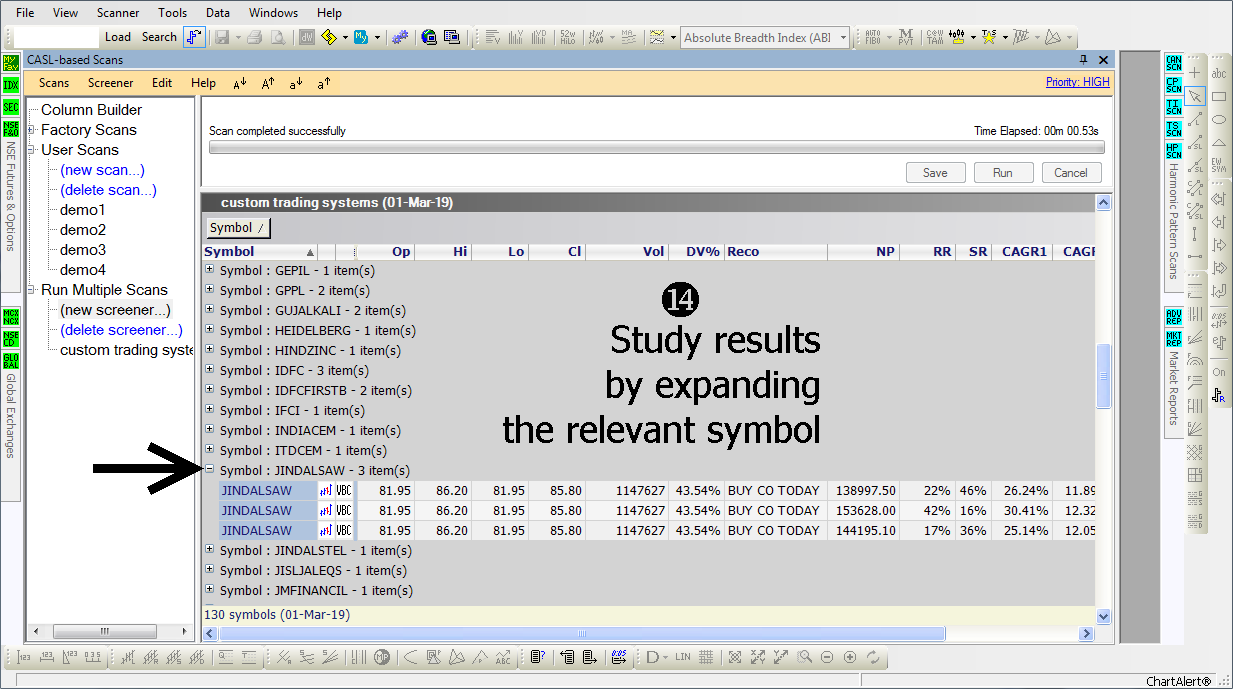
Task: Sort by the DV% column header
Action: coord(696,252)
